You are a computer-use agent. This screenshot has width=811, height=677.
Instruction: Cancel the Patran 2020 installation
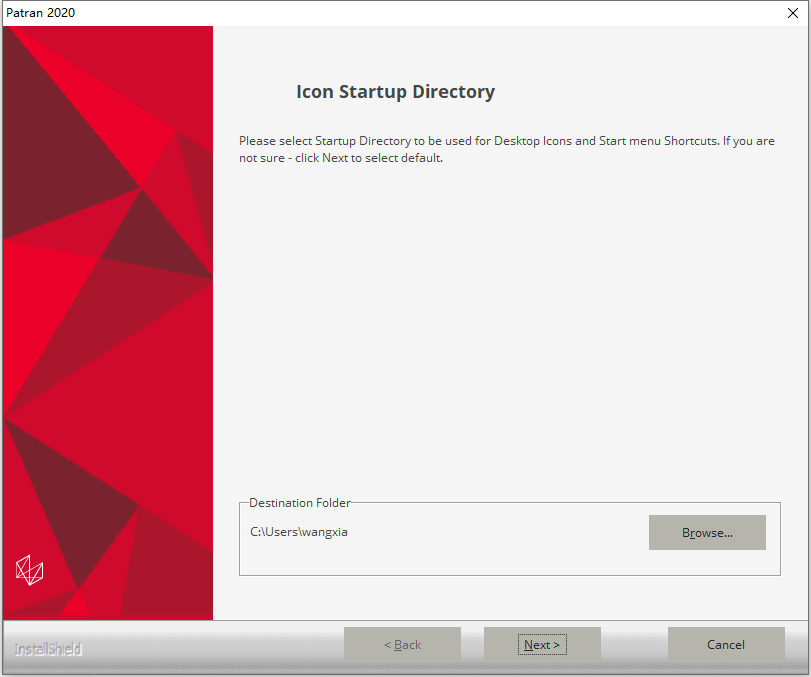click(x=726, y=644)
